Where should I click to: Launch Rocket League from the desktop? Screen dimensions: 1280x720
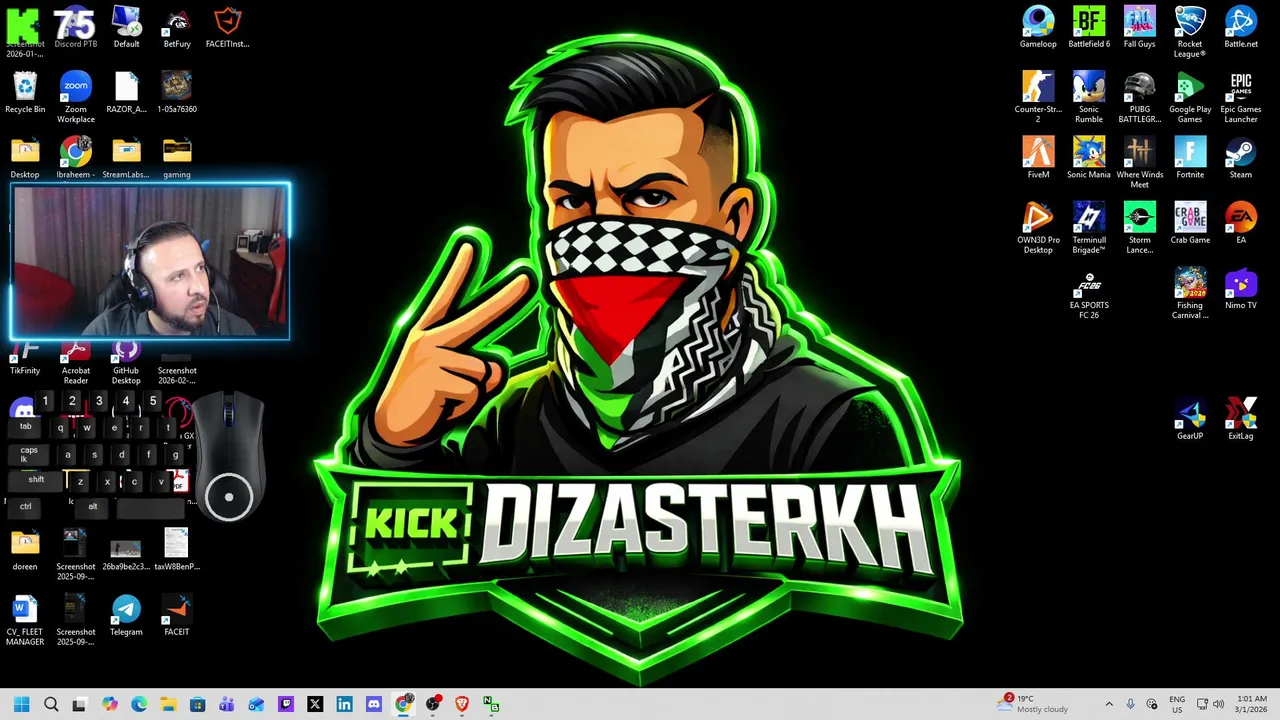(1190, 32)
